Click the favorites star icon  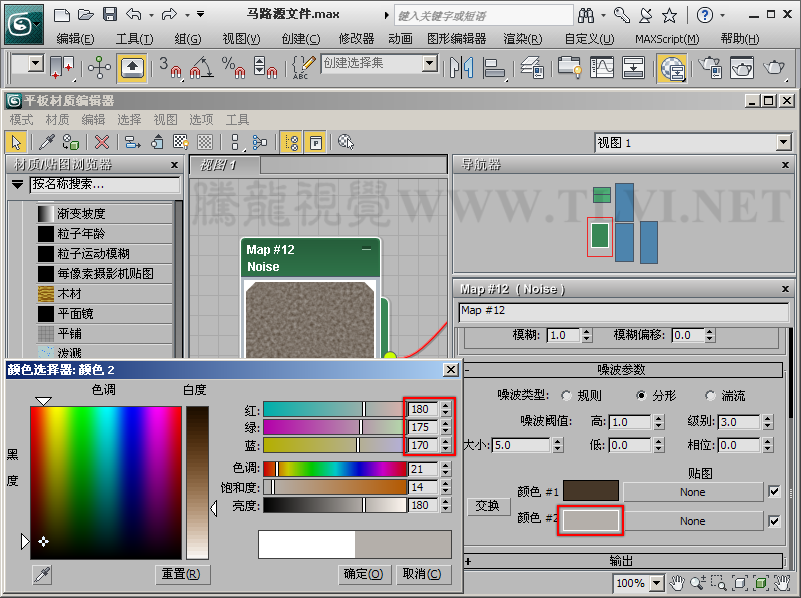point(669,16)
